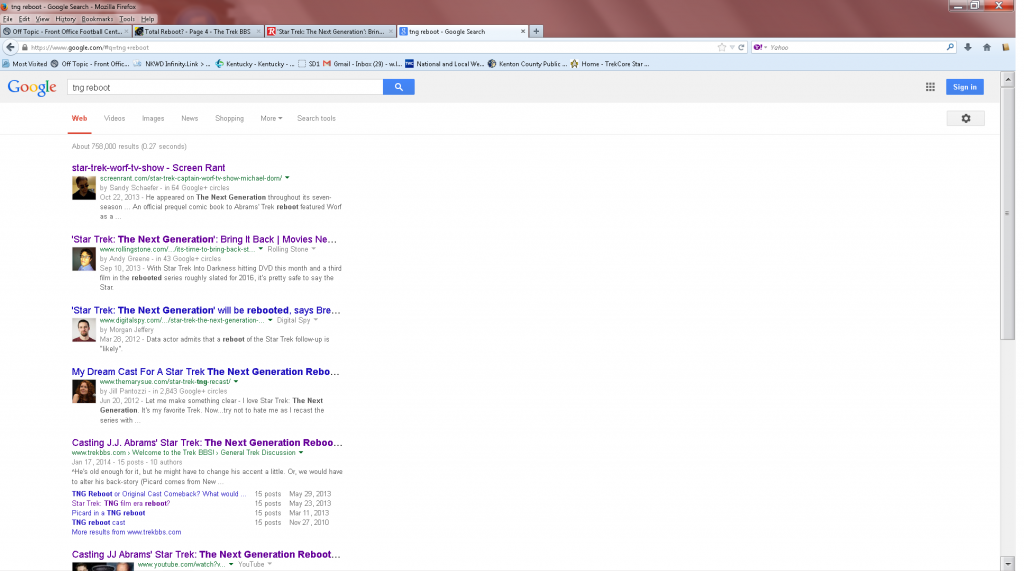Expand the digitalspy.com result URL arrow

point(270,320)
